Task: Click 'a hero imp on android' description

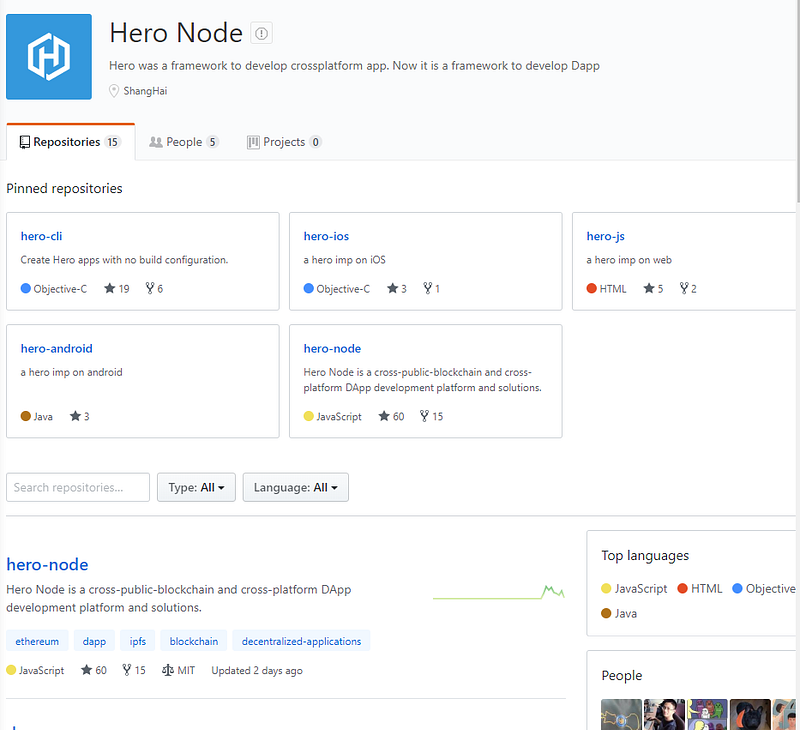Action: click(71, 372)
